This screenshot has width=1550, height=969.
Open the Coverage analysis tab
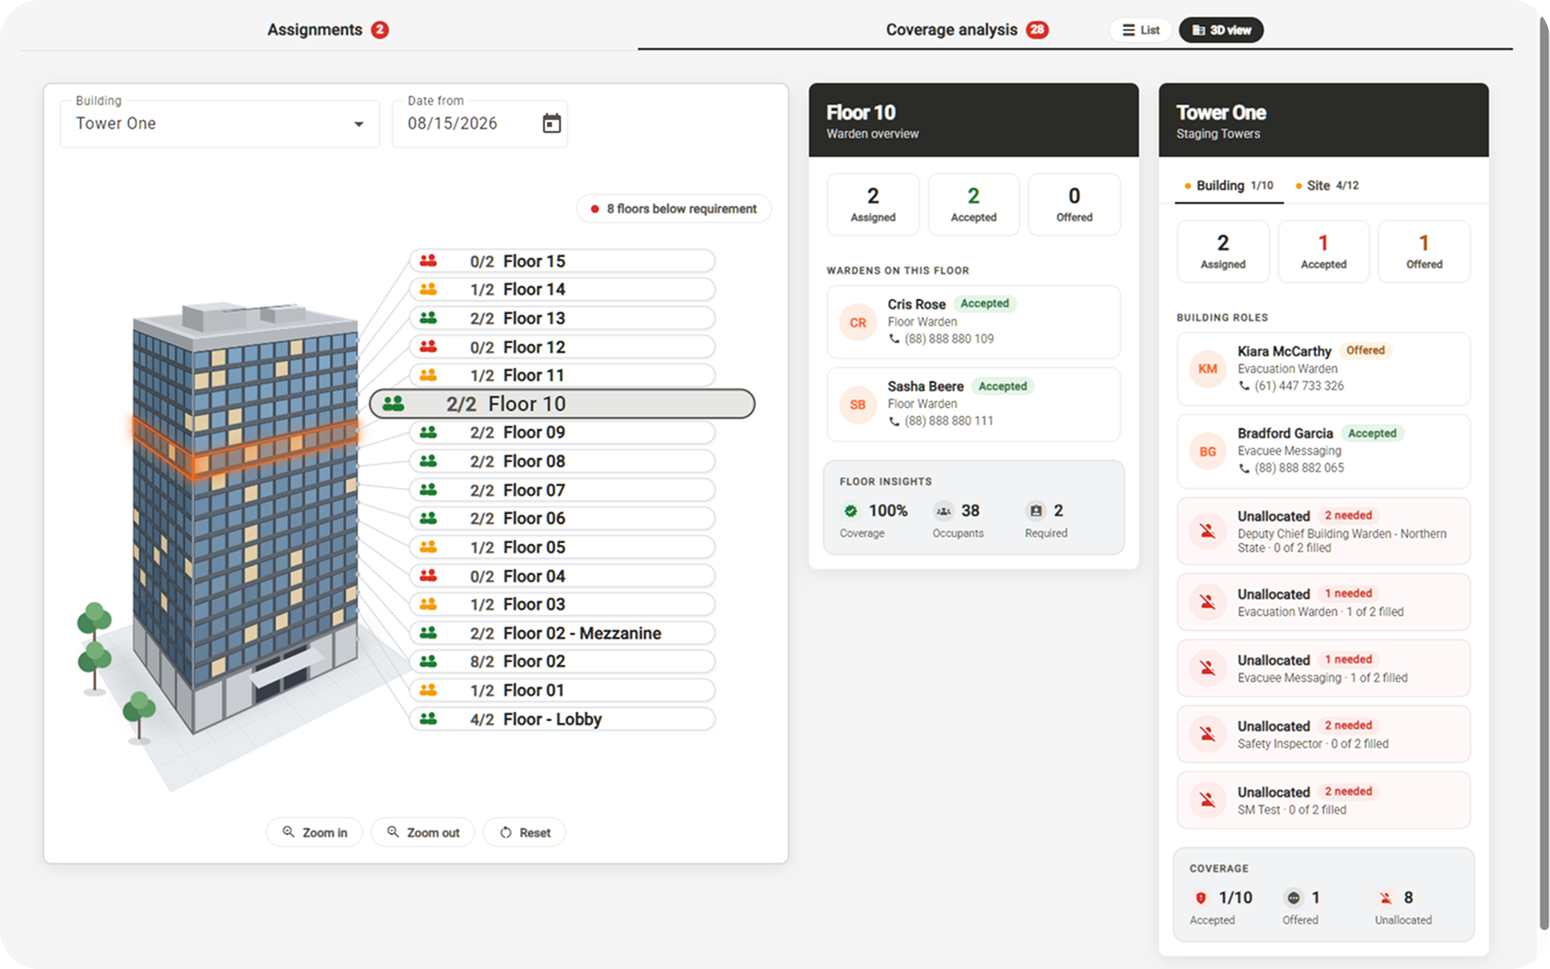(x=967, y=30)
